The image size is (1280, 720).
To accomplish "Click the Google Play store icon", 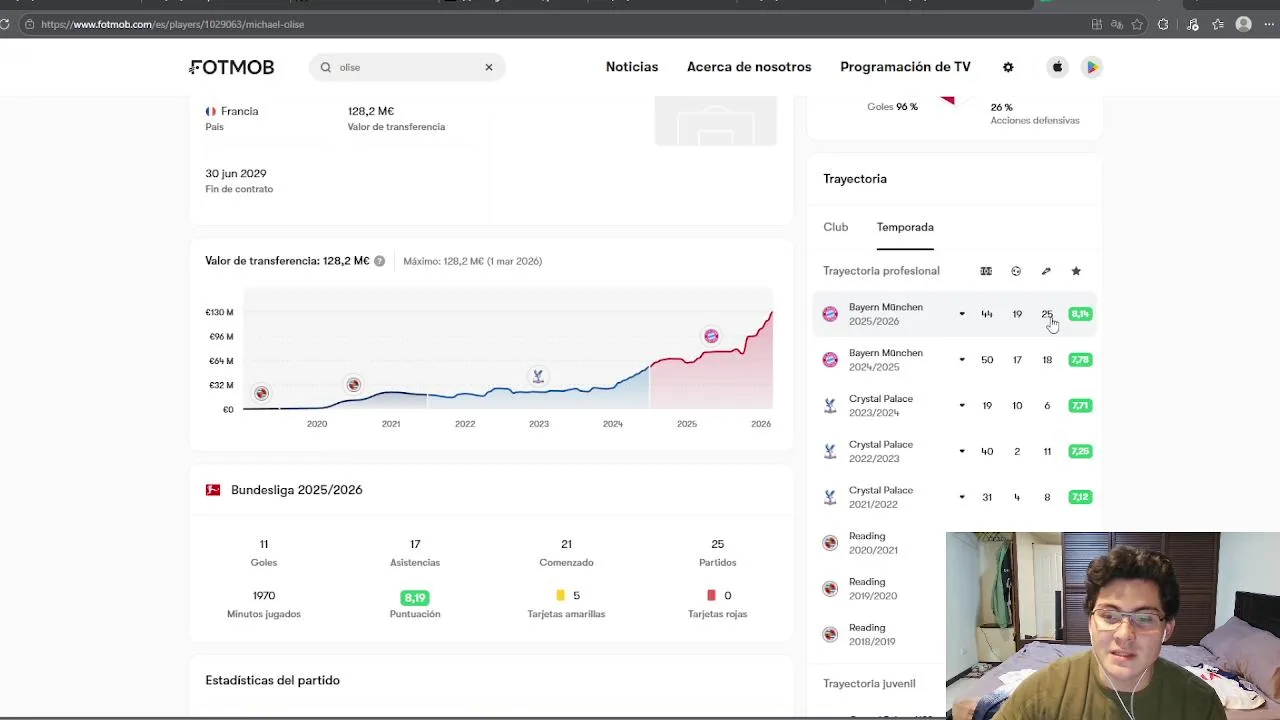I will coord(1092,67).
